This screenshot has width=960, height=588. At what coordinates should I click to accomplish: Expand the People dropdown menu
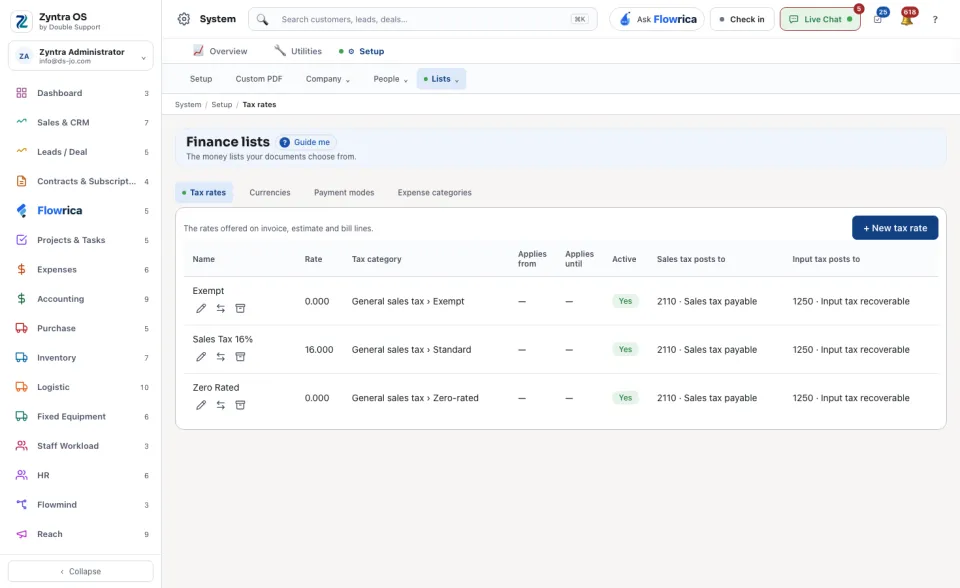click(390, 79)
